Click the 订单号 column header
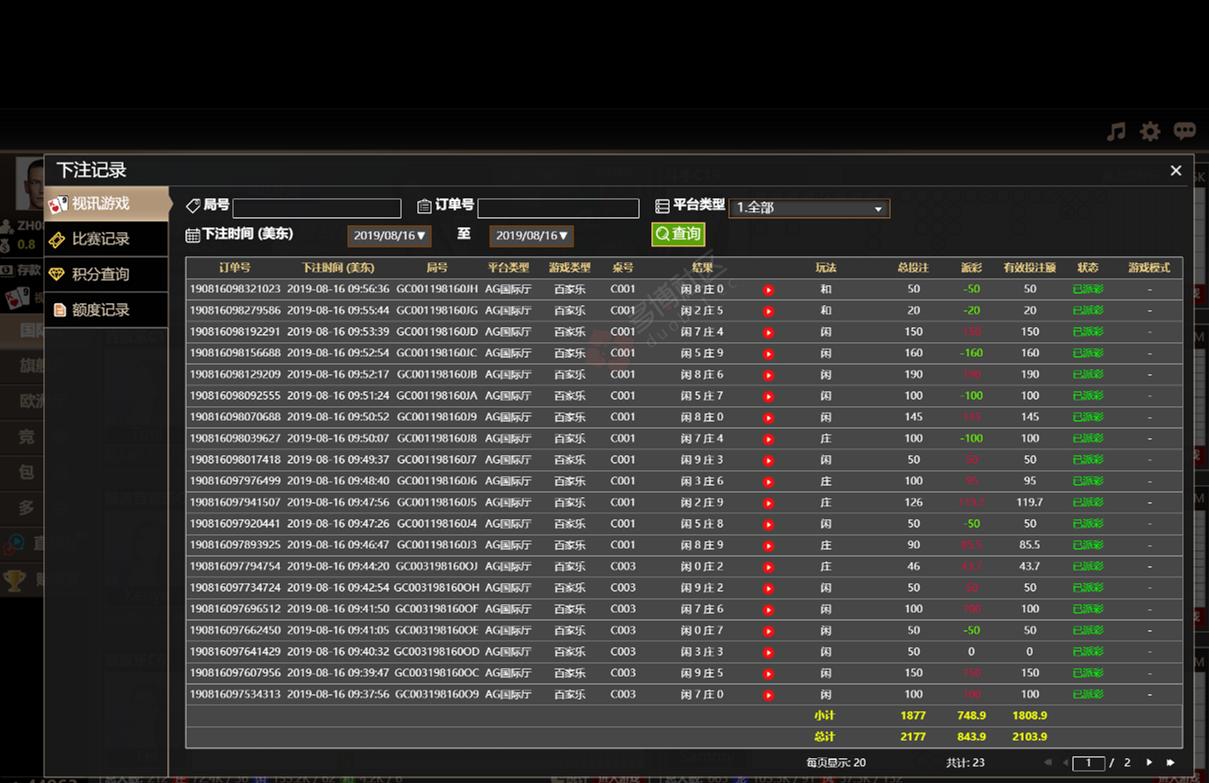 coord(235,268)
